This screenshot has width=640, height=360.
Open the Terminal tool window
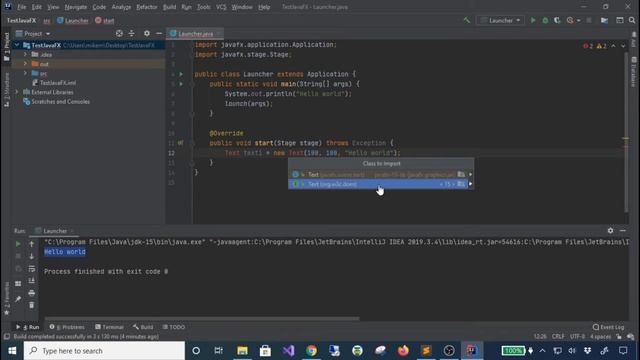(x=109, y=327)
